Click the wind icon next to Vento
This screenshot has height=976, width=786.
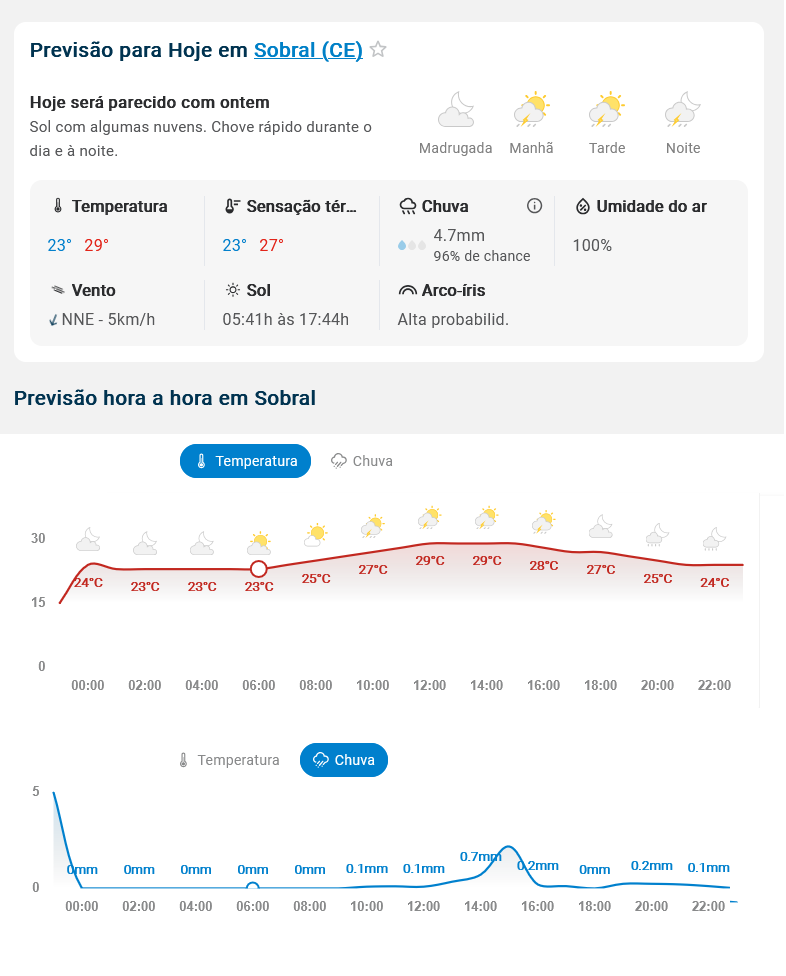[x=58, y=291]
